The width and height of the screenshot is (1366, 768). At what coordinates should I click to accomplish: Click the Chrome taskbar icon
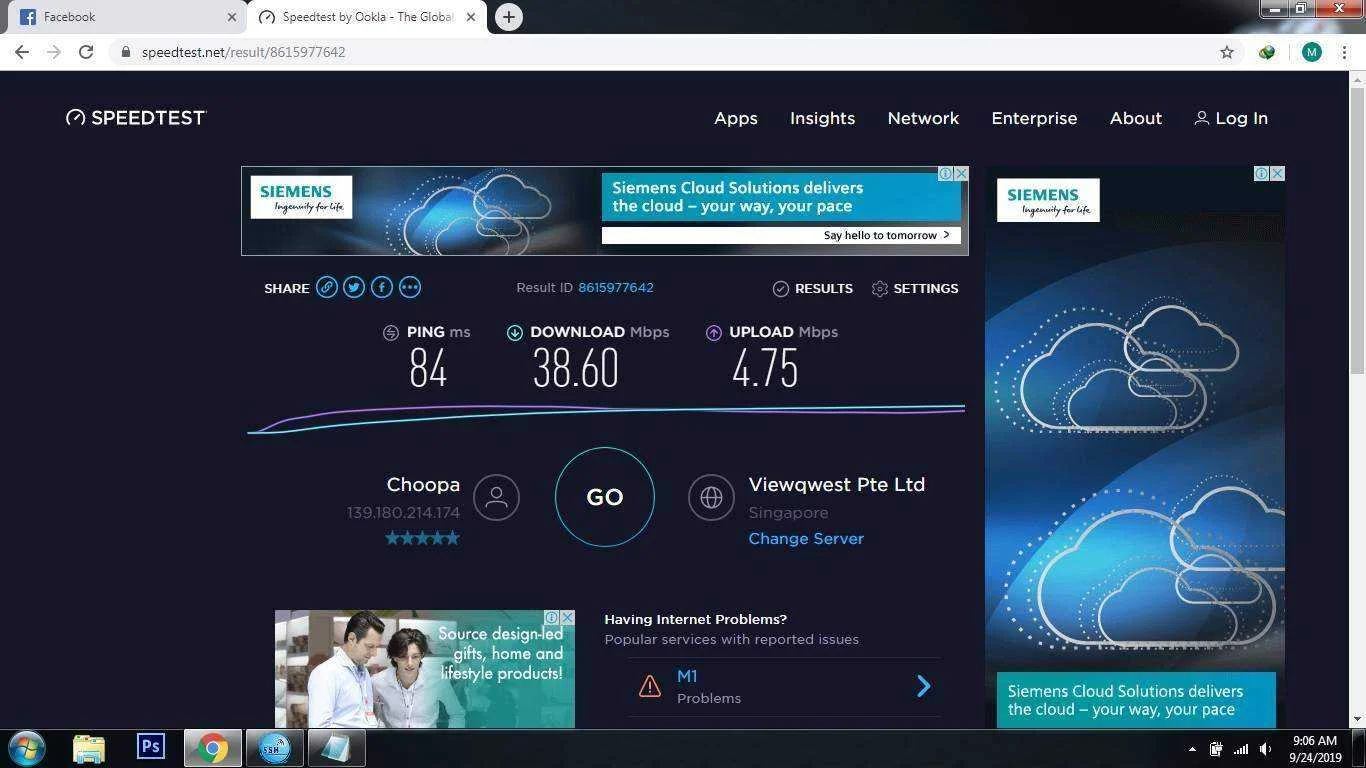coord(212,748)
